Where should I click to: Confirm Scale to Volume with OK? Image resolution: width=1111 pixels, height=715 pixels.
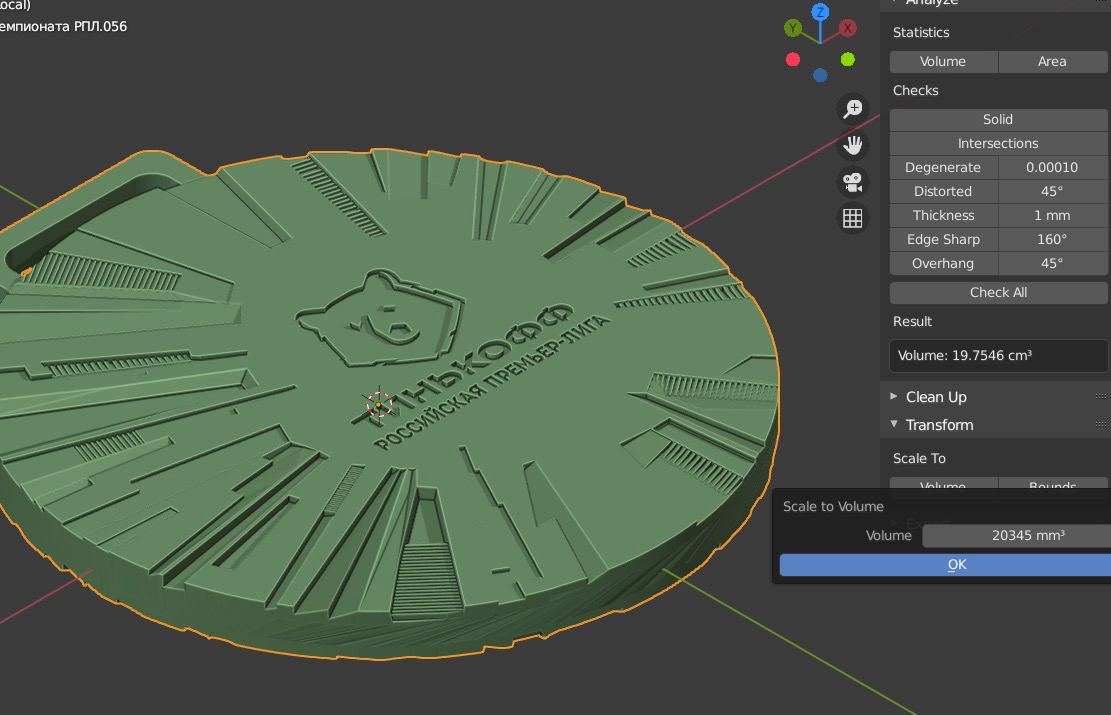pyautogui.click(x=945, y=565)
